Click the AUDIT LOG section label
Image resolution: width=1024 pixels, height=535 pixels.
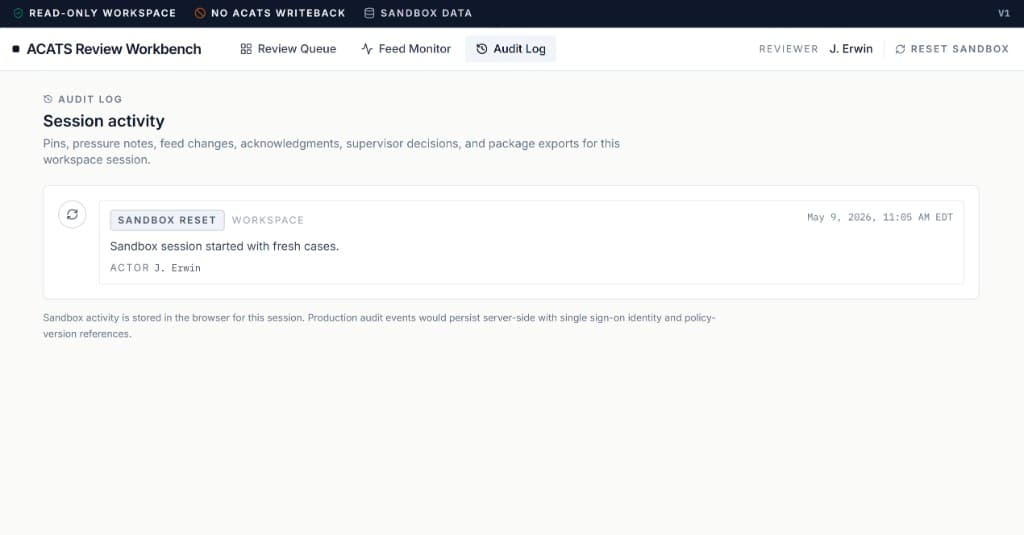(x=90, y=99)
